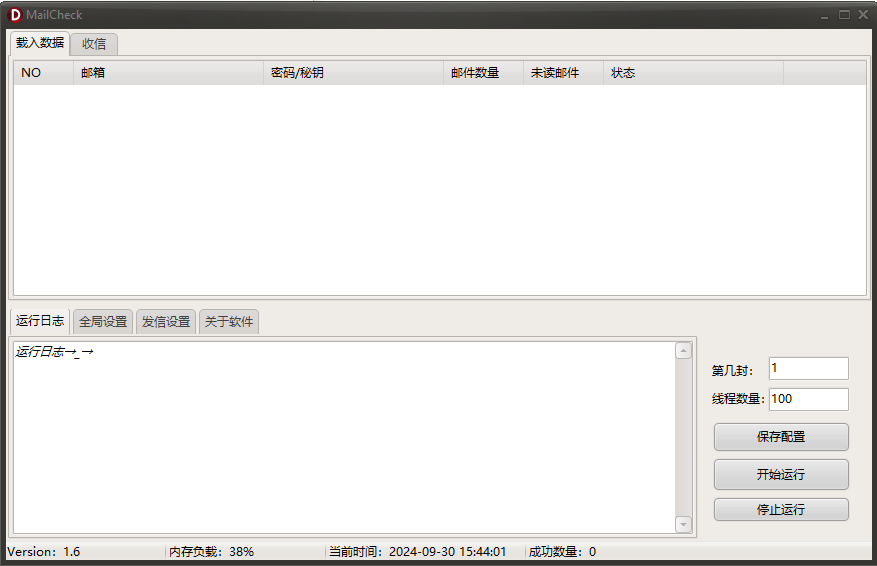
Task: Maximize the MailCheck window
Action: click(x=844, y=15)
